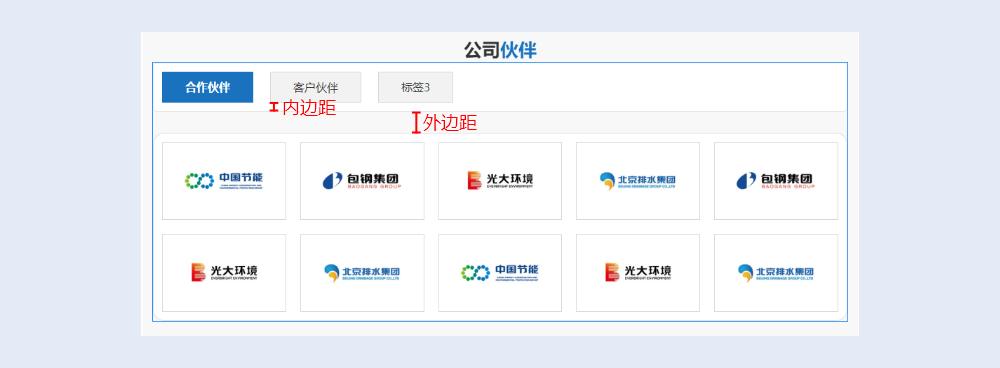Open 北京排水集团 card between 光大环境 and 中国节能

click(x=362, y=273)
